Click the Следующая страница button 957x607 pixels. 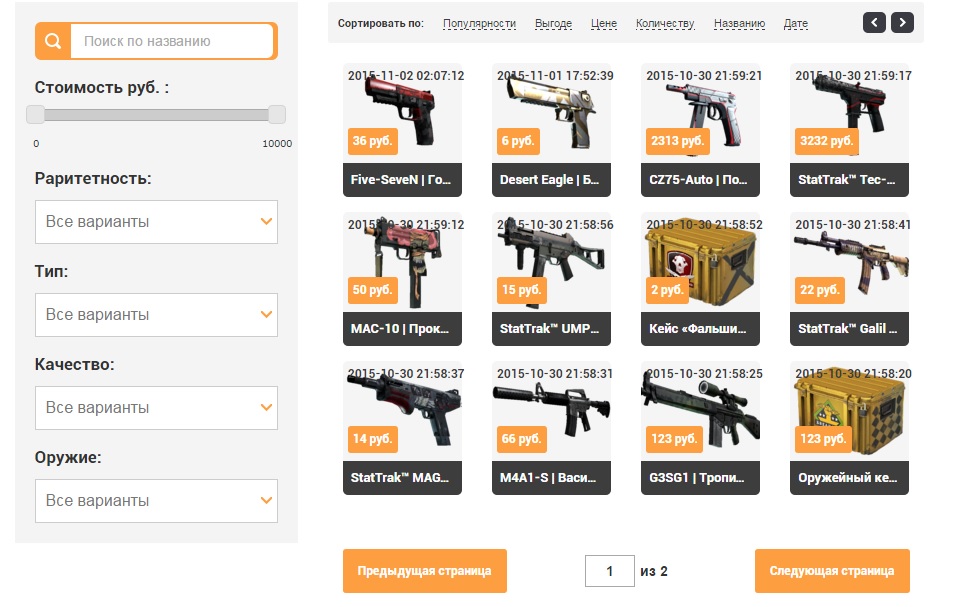pyautogui.click(x=832, y=571)
